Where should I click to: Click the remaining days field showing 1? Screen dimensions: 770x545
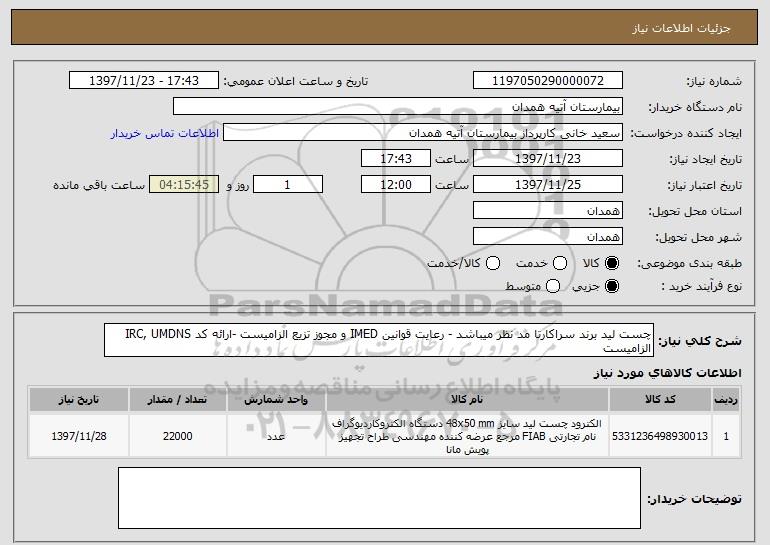(288, 185)
